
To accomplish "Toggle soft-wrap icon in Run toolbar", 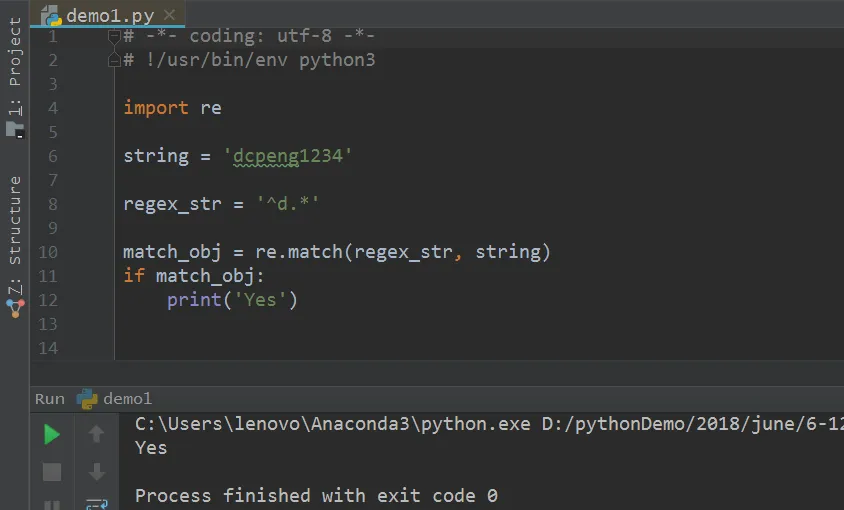I will (97, 505).
